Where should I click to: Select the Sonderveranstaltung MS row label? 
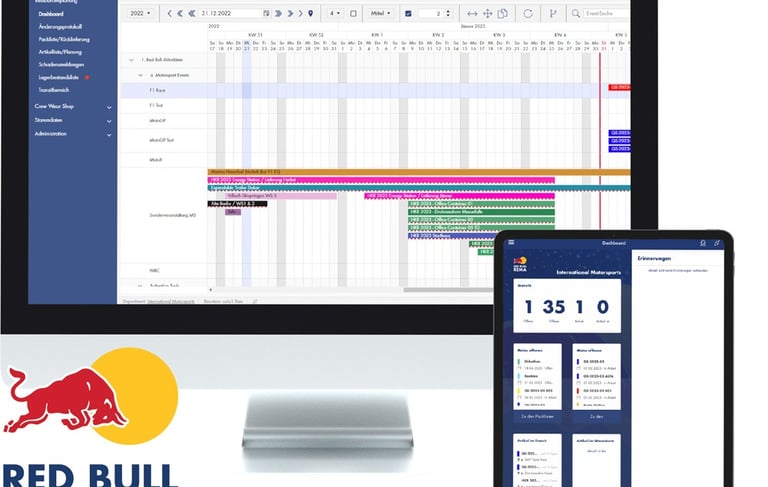coord(172,215)
